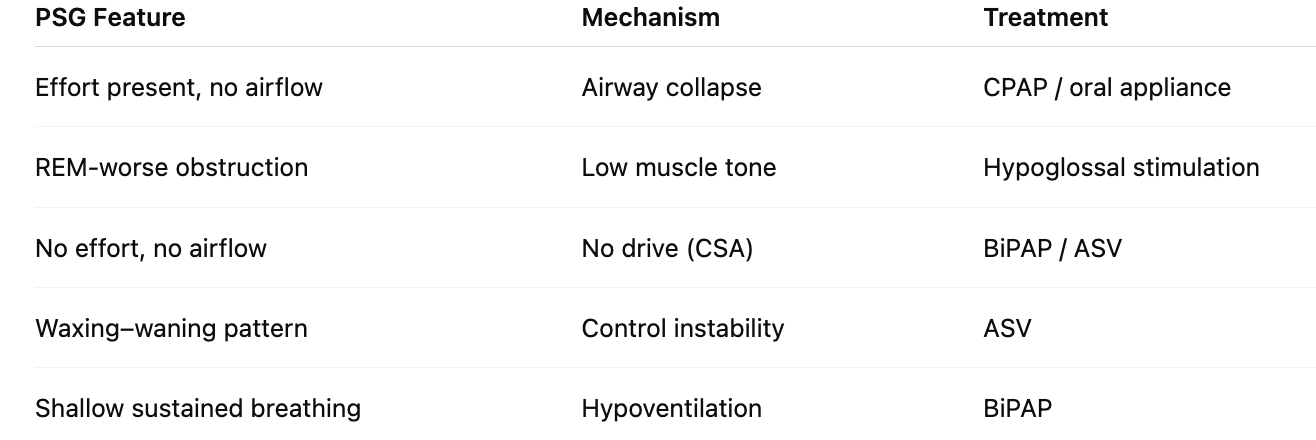1316x440 pixels.
Task: Select the "Airway collapse" mechanism cell
Action: pyautogui.click(x=671, y=87)
